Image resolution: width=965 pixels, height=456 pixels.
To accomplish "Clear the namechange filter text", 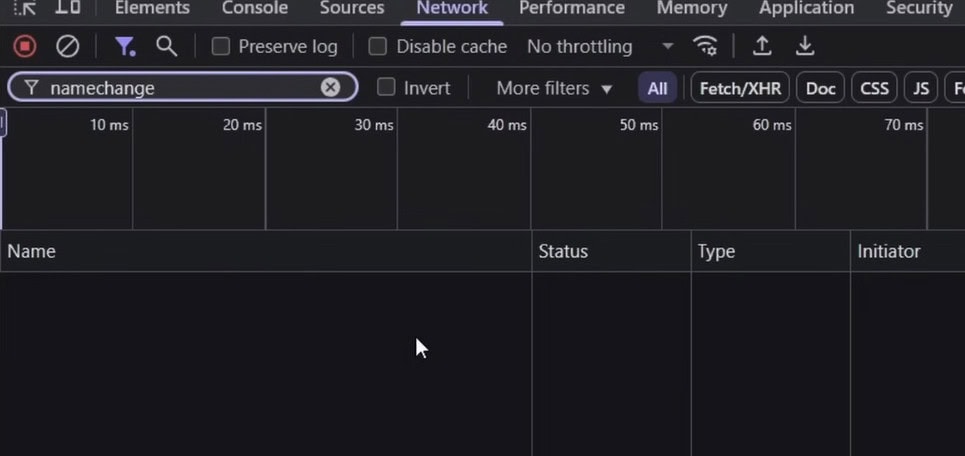I will pyautogui.click(x=330, y=87).
